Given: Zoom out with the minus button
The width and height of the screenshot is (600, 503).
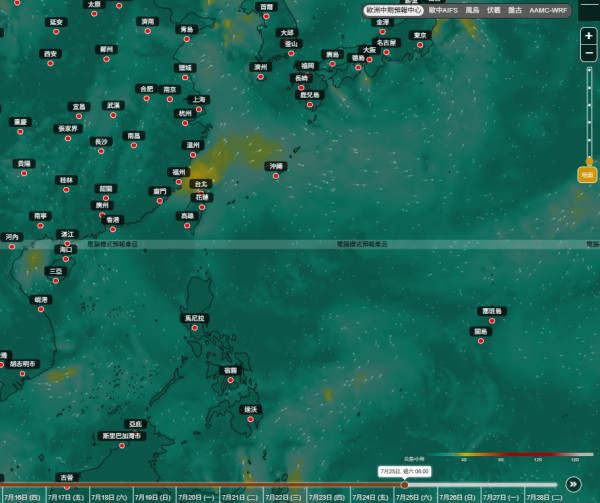Looking at the screenshot, I should pyautogui.click(x=589, y=53).
